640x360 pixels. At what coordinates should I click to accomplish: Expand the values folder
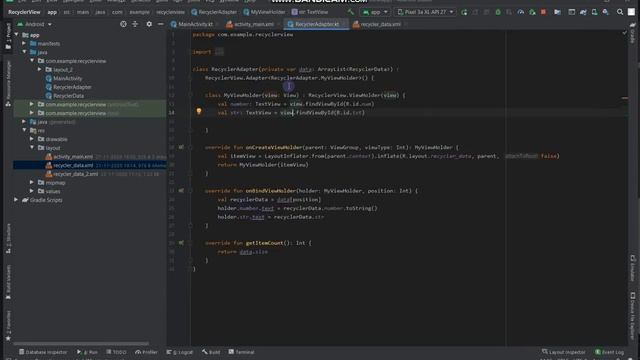coord(32,191)
